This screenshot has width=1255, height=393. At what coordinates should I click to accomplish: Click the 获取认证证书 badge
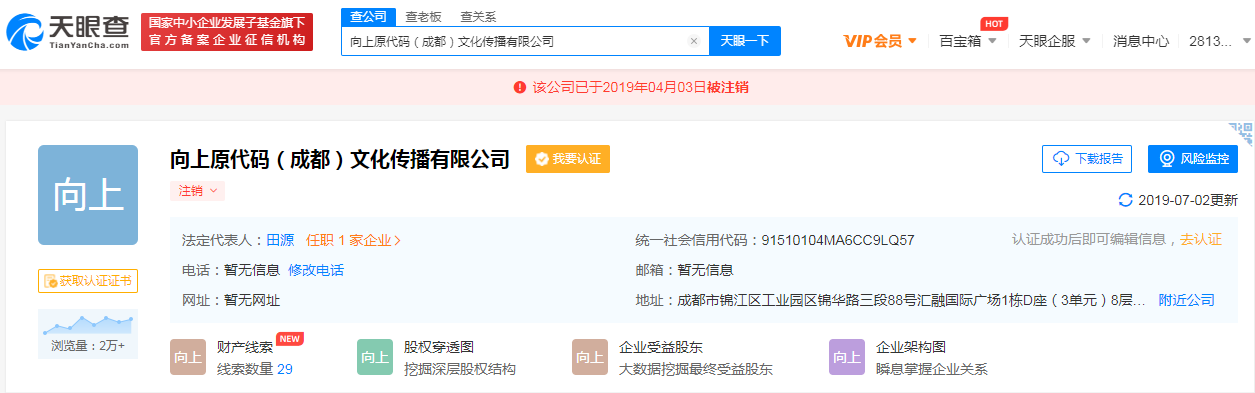[88, 281]
